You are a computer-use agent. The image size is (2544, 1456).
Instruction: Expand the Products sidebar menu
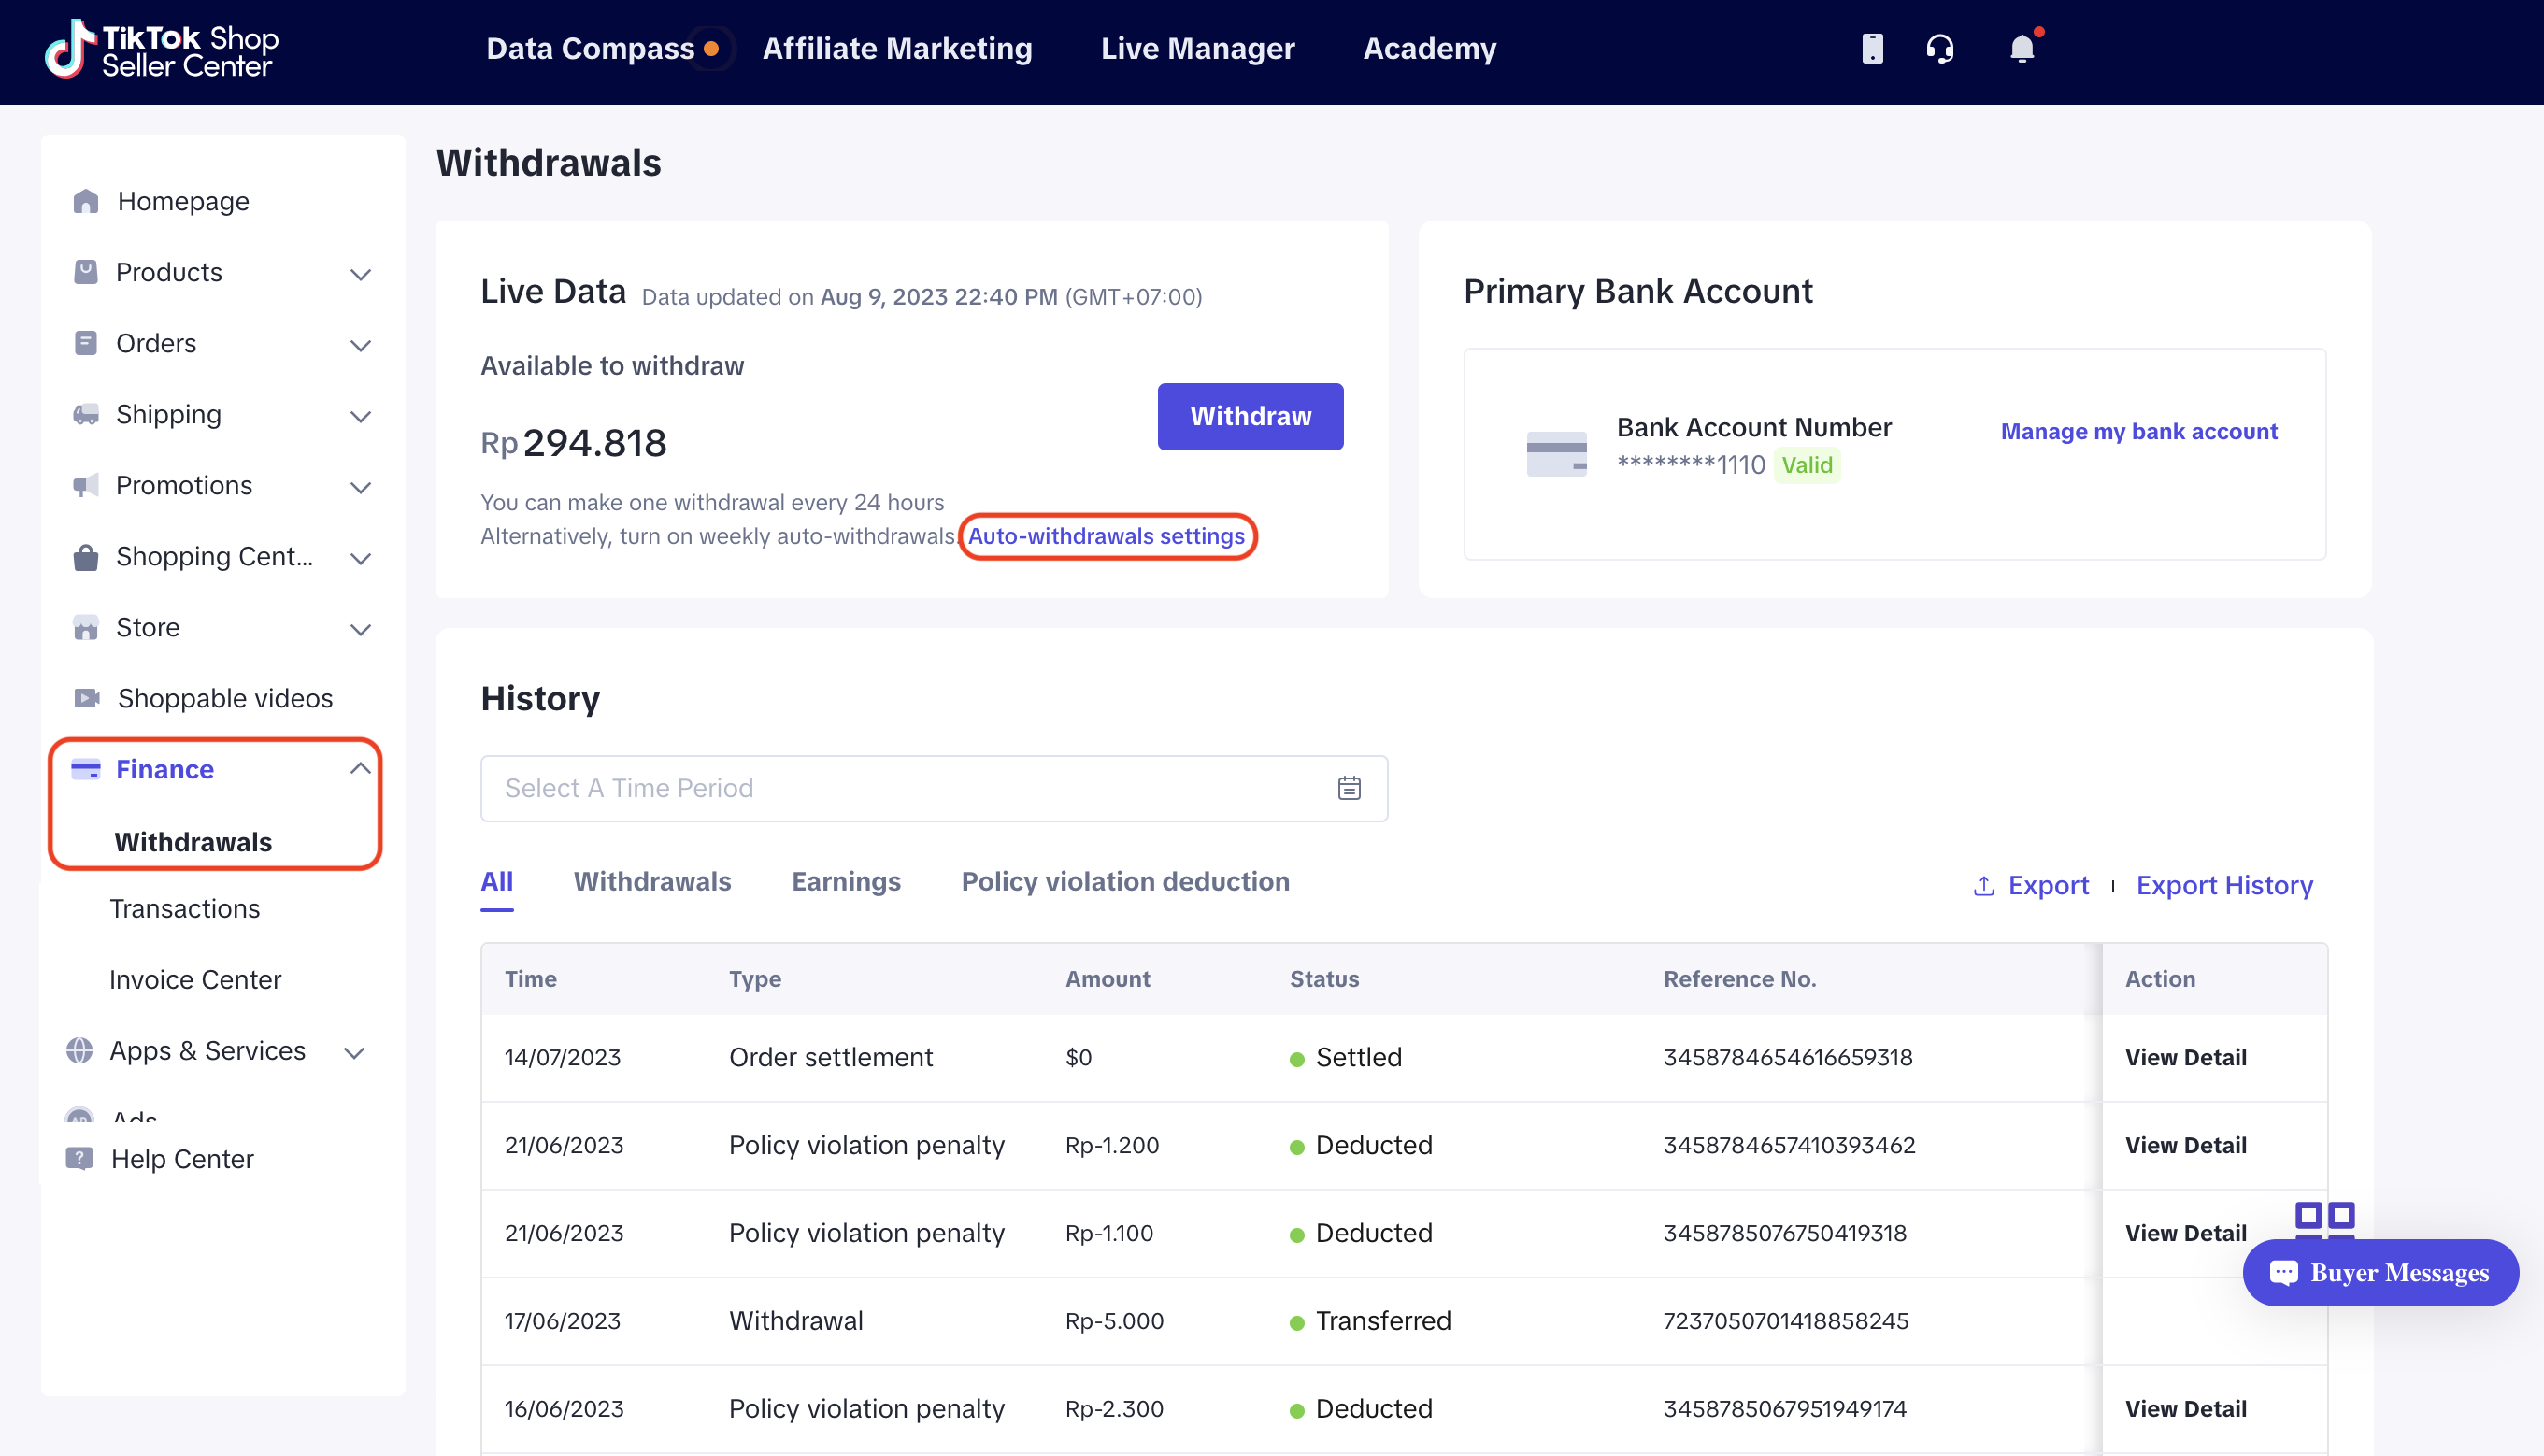pyautogui.click(x=361, y=274)
